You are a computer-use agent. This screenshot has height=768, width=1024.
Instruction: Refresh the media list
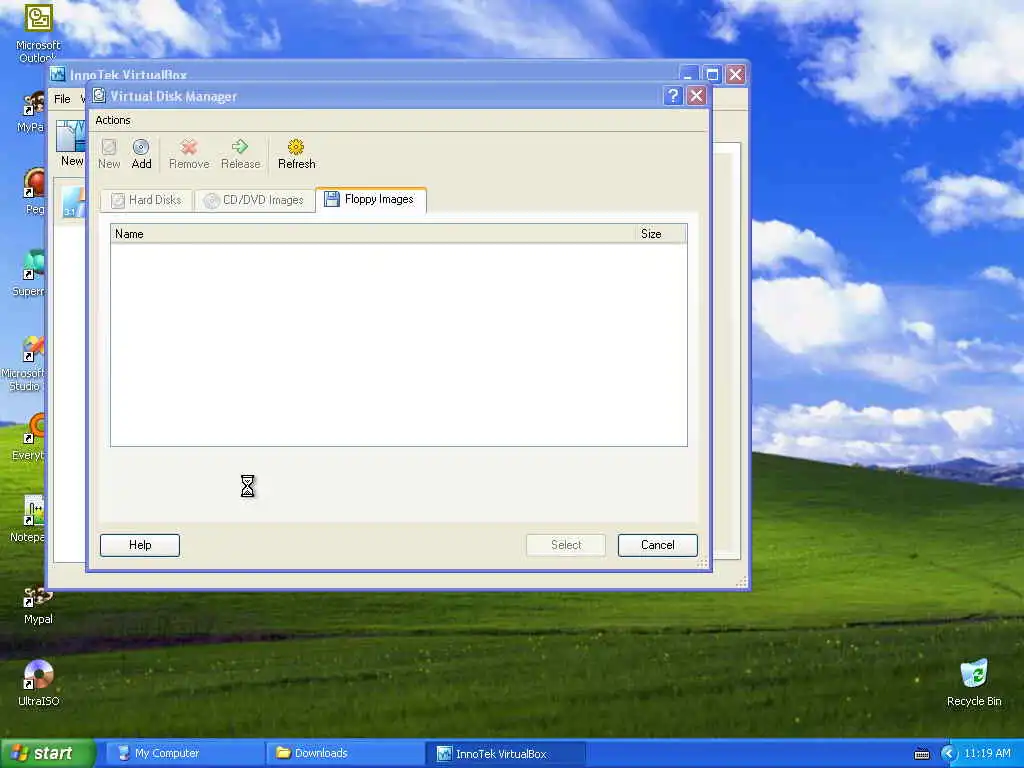tap(296, 154)
